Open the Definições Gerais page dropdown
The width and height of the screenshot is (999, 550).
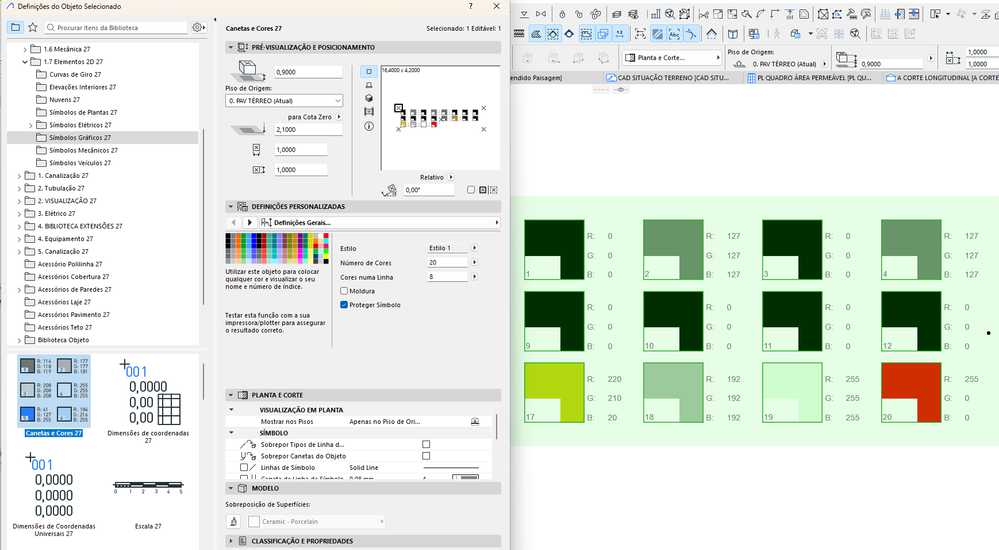(x=380, y=222)
